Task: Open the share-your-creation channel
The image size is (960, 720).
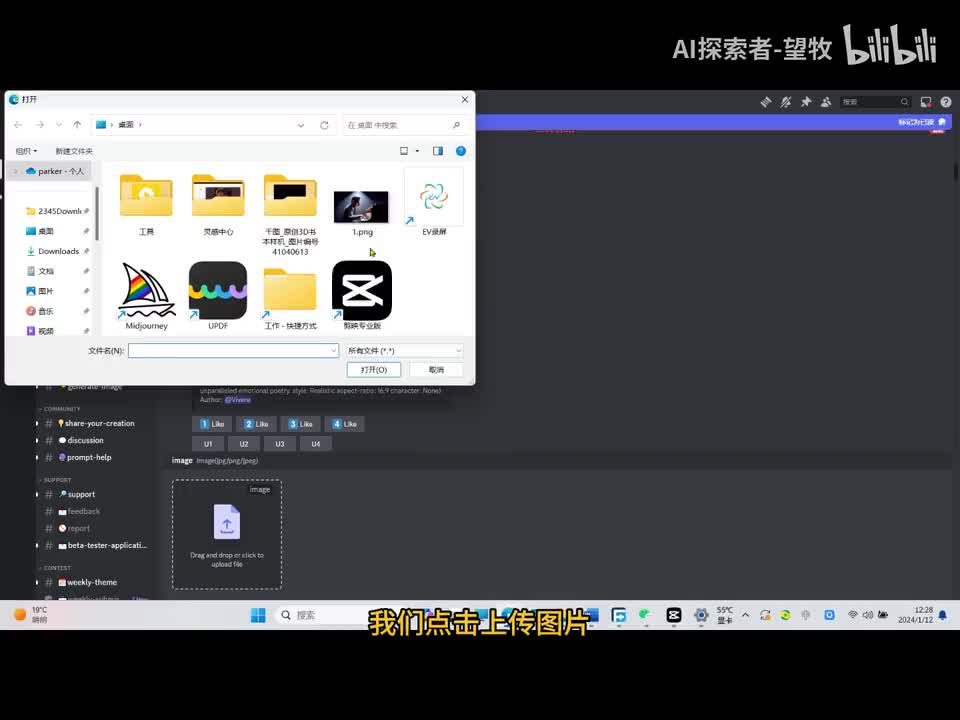Action: point(100,423)
